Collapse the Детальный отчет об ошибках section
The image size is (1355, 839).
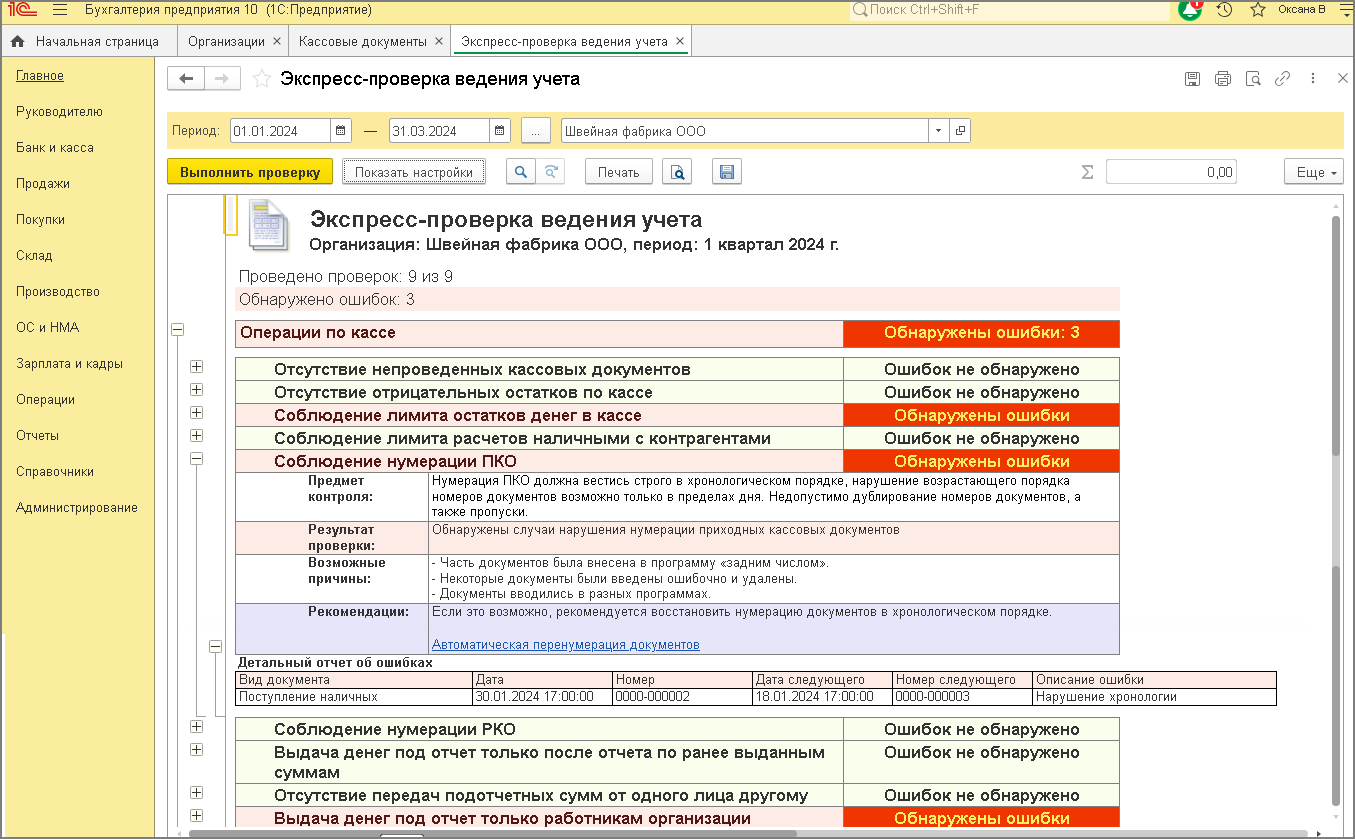[x=215, y=647]
